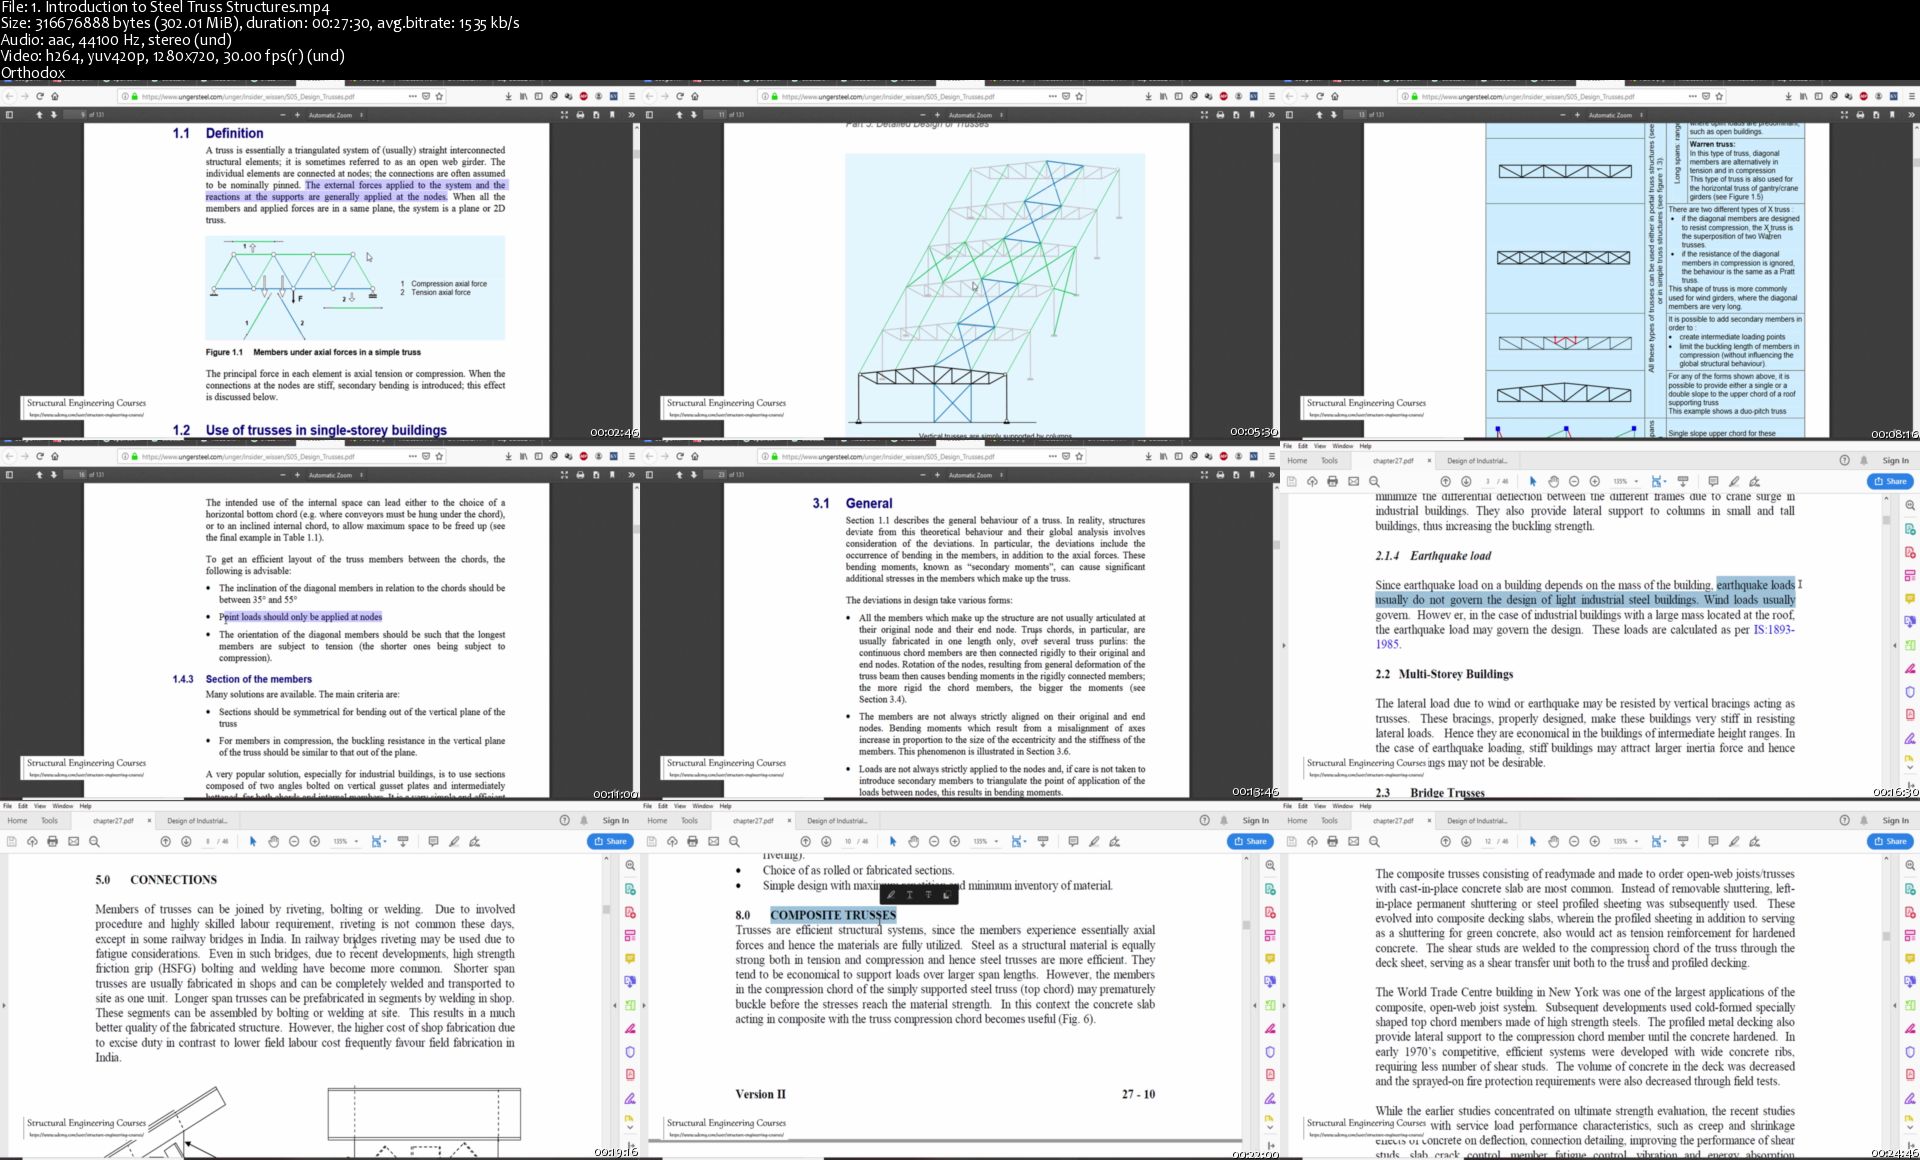Click zoom-in plus in COMPOSITE TRUSSES Acrobat toolbar
Image resolution: width=1920 pixels, height=1160 pixels.
click(x=955, y=841)
